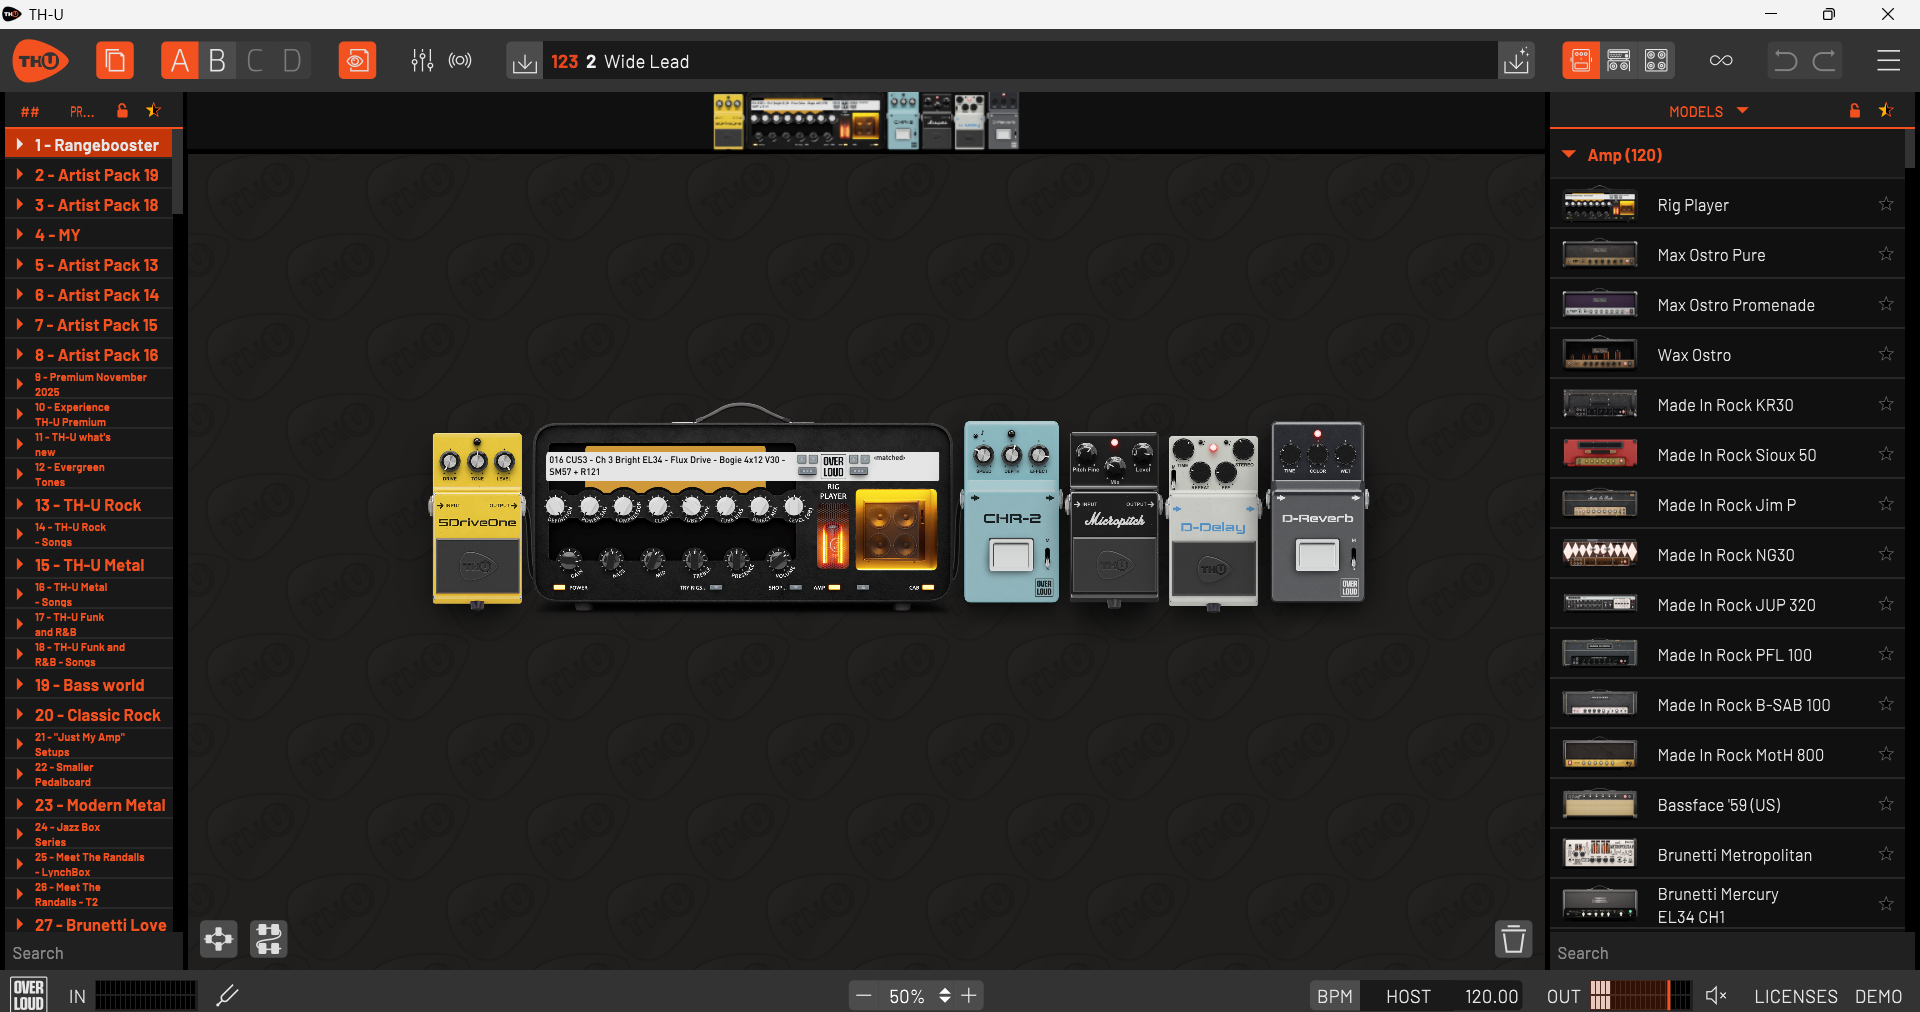Select the Made In Rock NG30 amp
1920x1012 pixels.
[x=1727, y=554]
